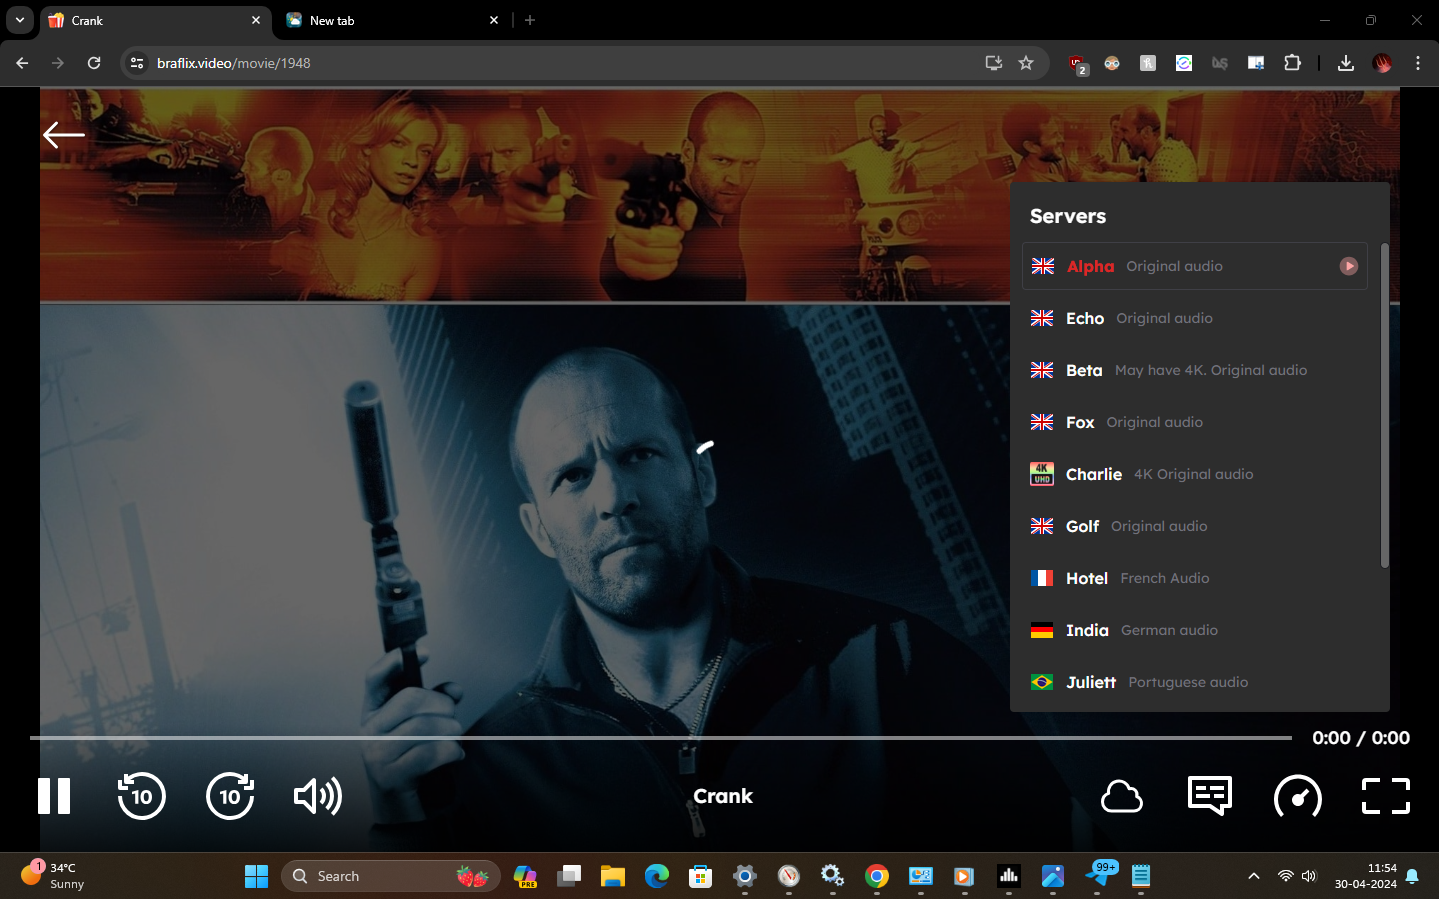Skip forward 10 seconds
This screenshot has width=1439, height=899.
tap(230, 796)
